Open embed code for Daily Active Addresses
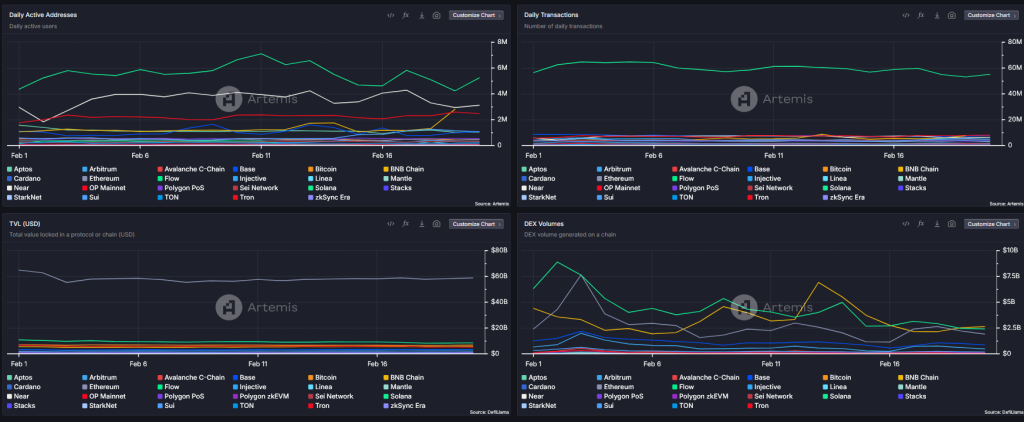Image resolution: width=1024 pixels, height=422 pixels. tap(391, 15)
